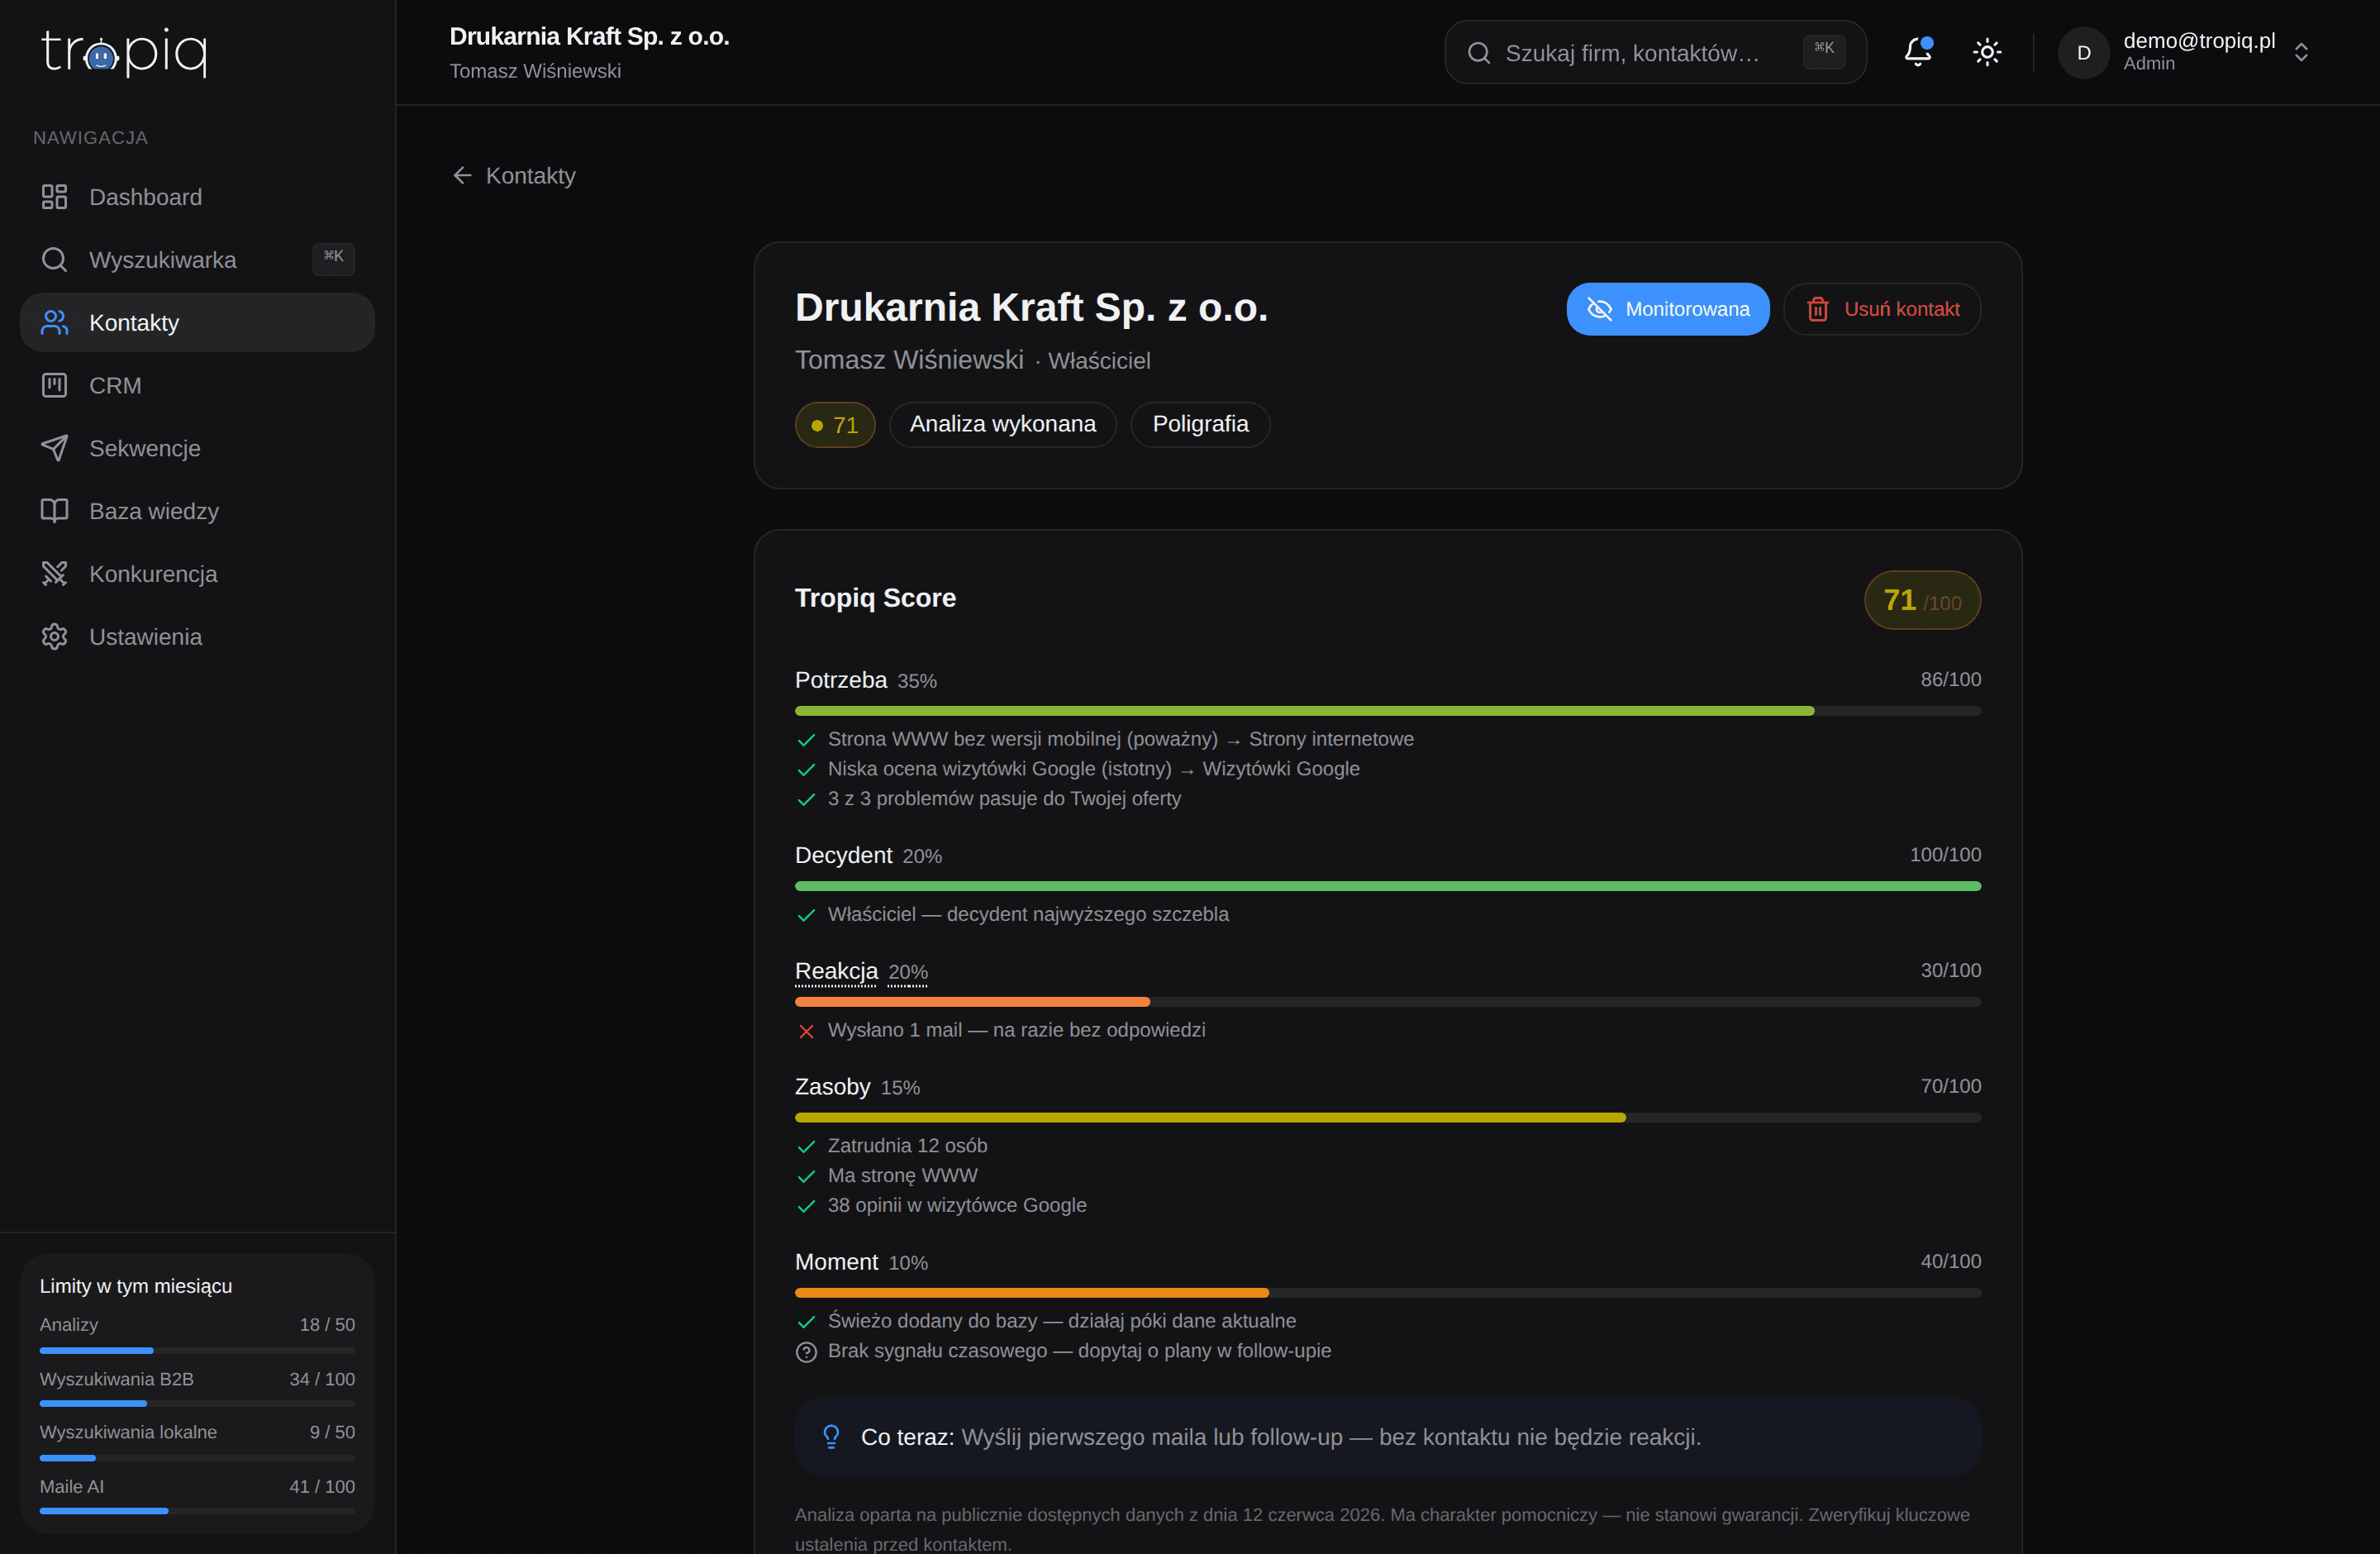
Task: Navigate to Sekwencje
Action: (197, 448)
